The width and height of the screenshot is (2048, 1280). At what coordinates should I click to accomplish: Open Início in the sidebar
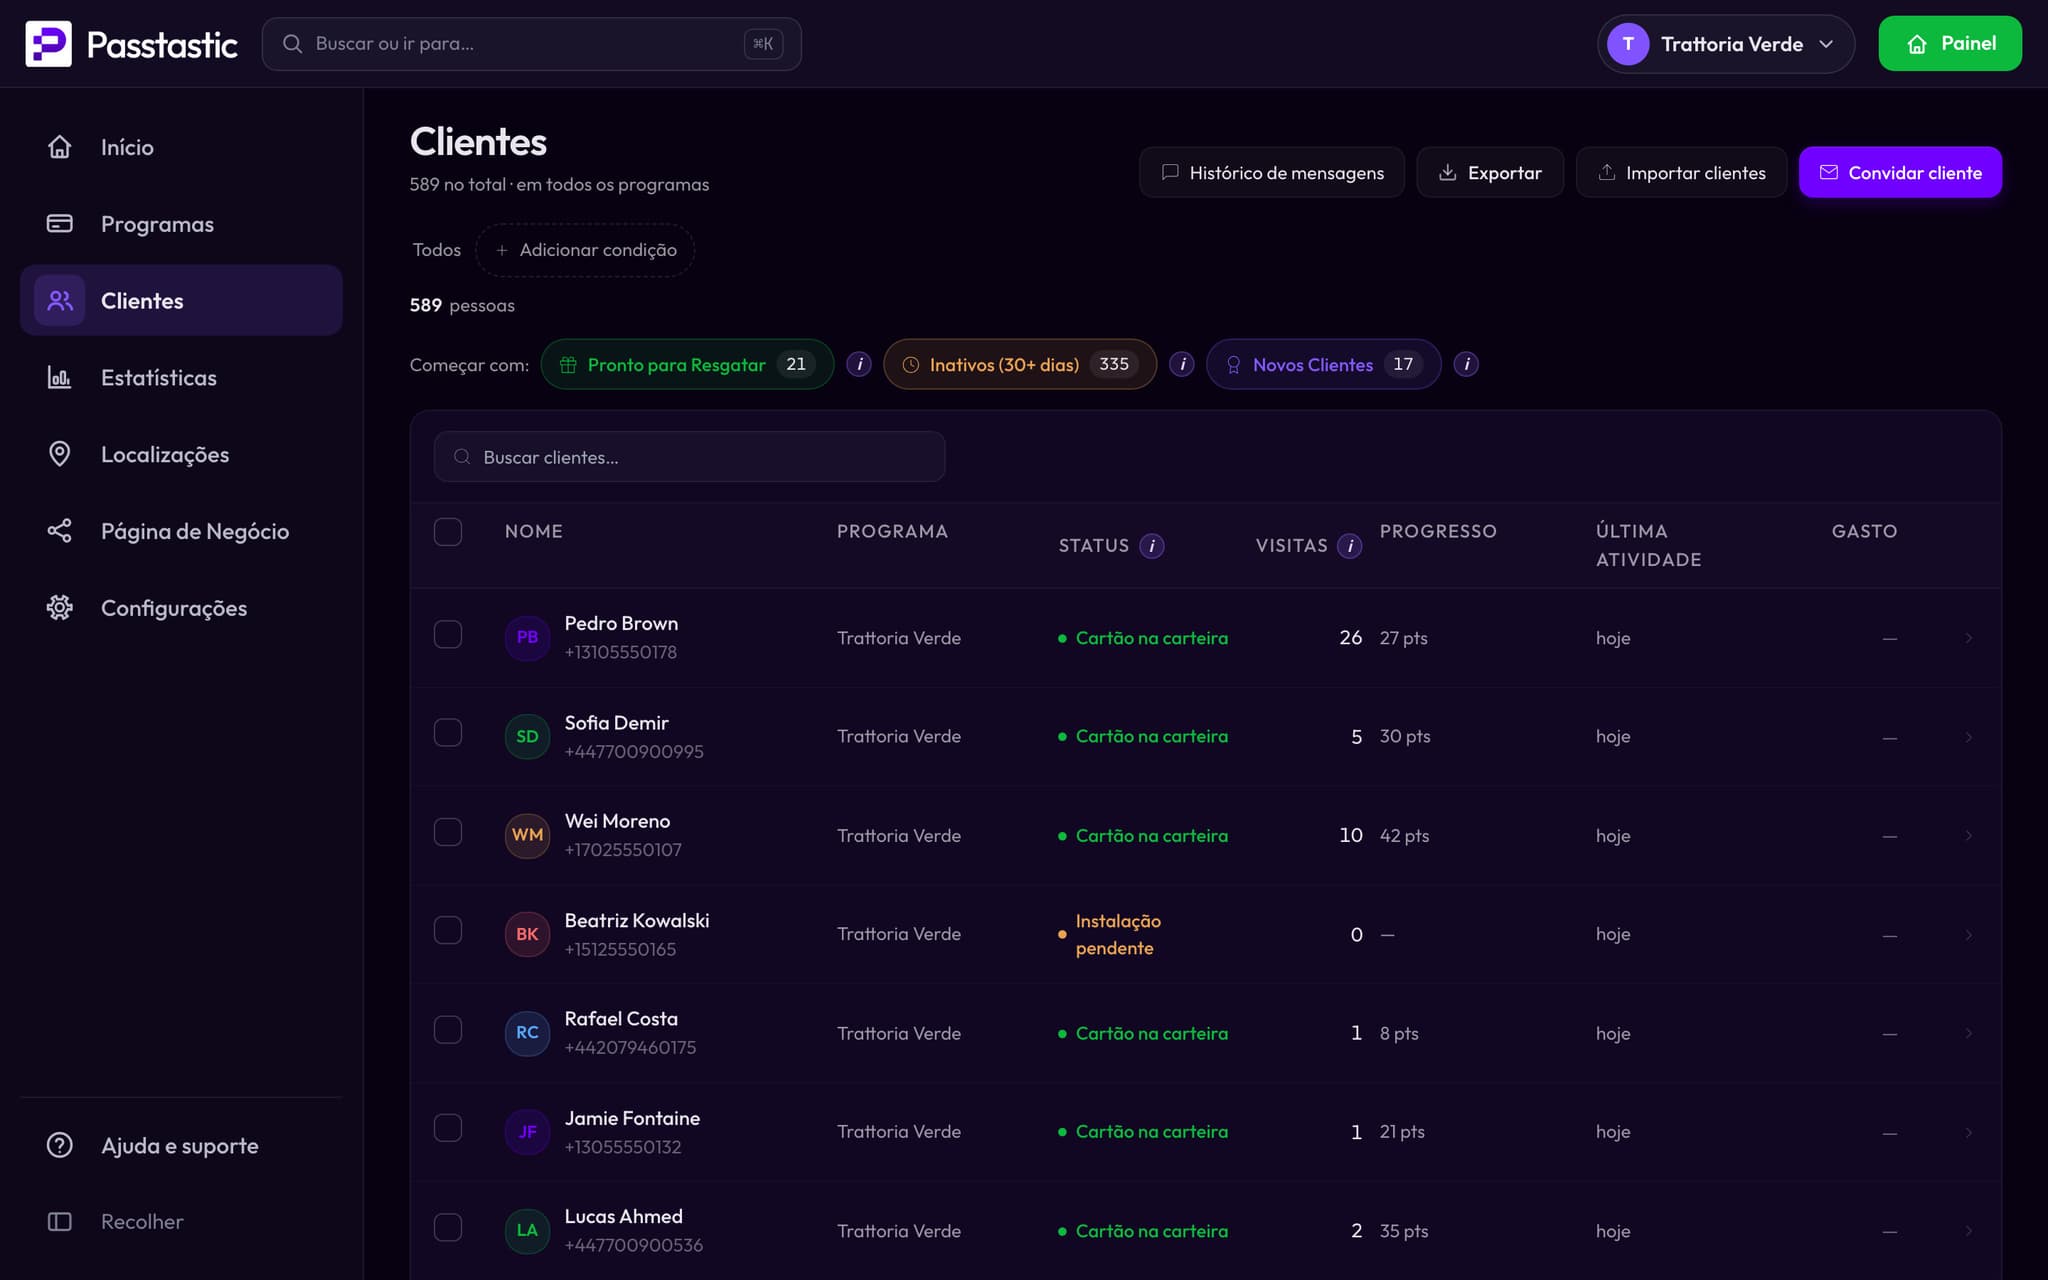tap(181, 147)
